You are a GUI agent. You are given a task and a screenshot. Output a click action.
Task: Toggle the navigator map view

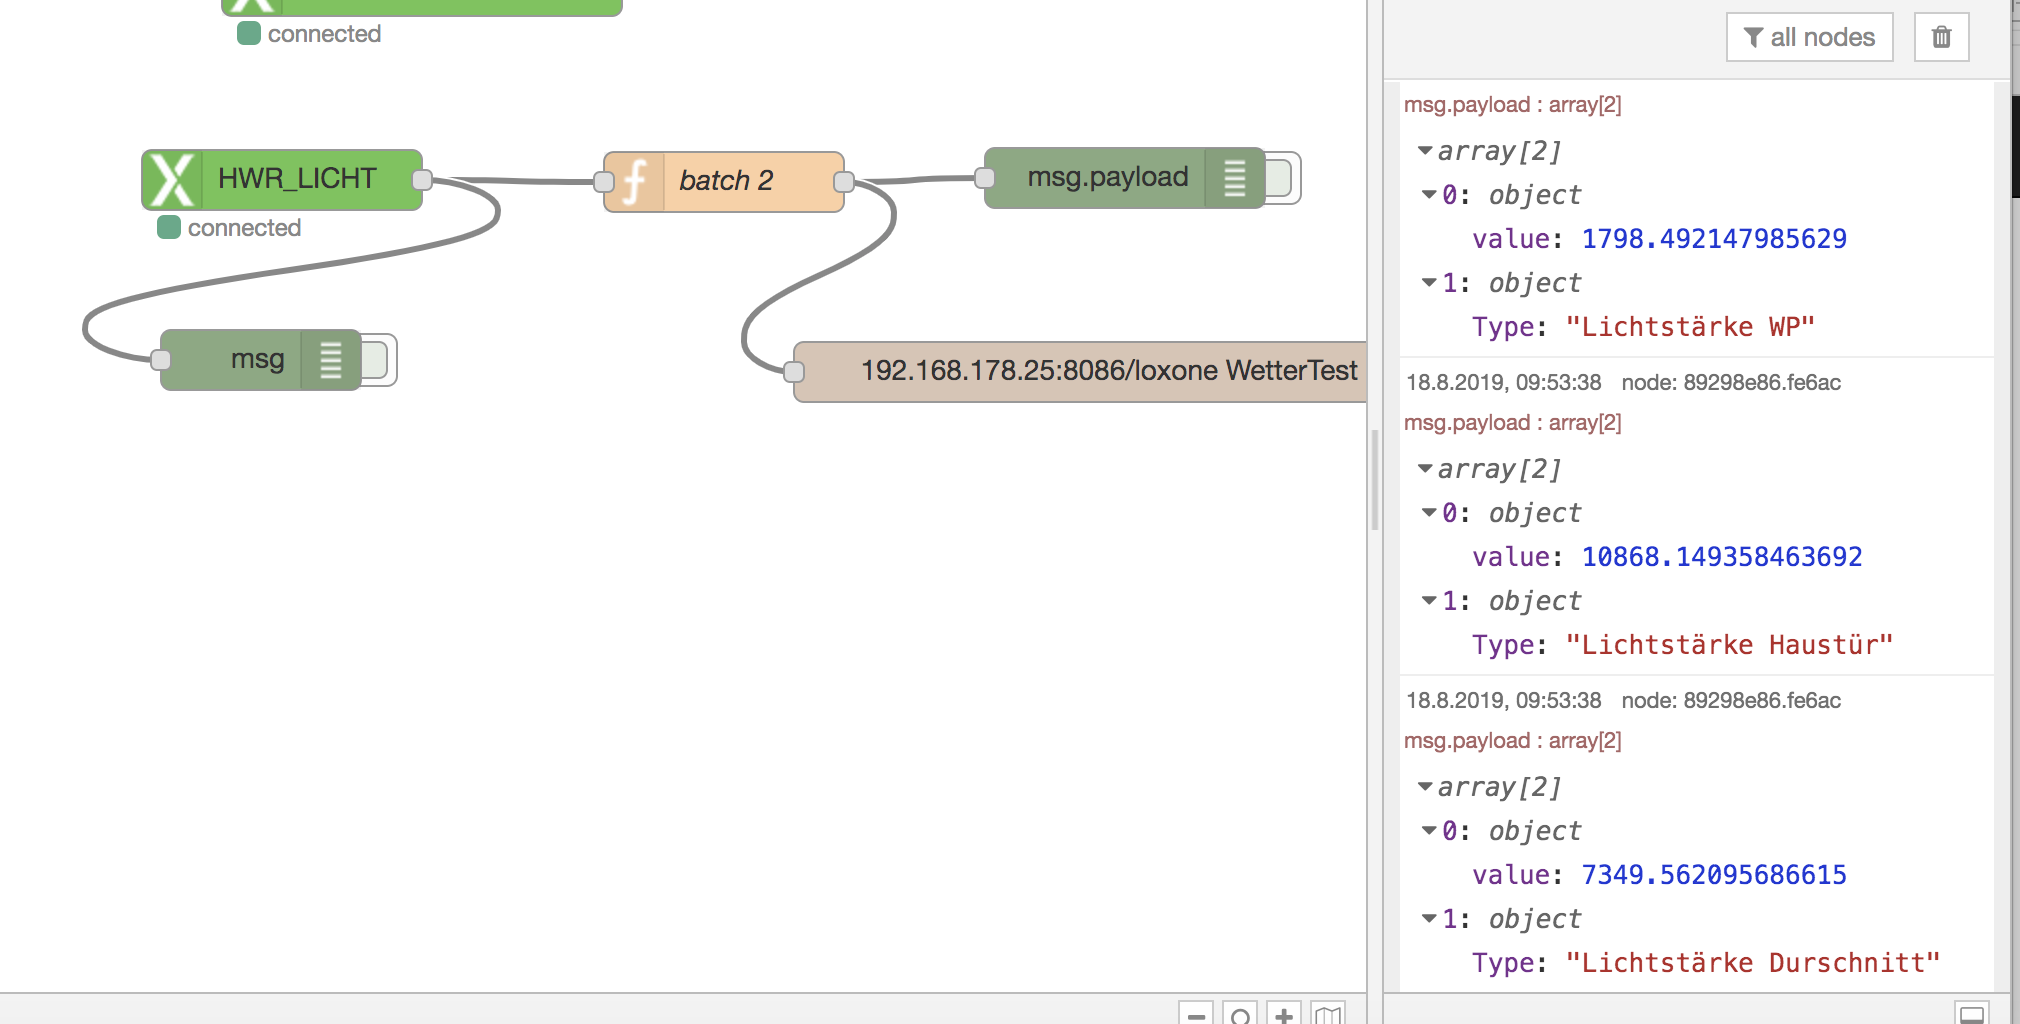pyautogui.click(x=1328, y=1015)
